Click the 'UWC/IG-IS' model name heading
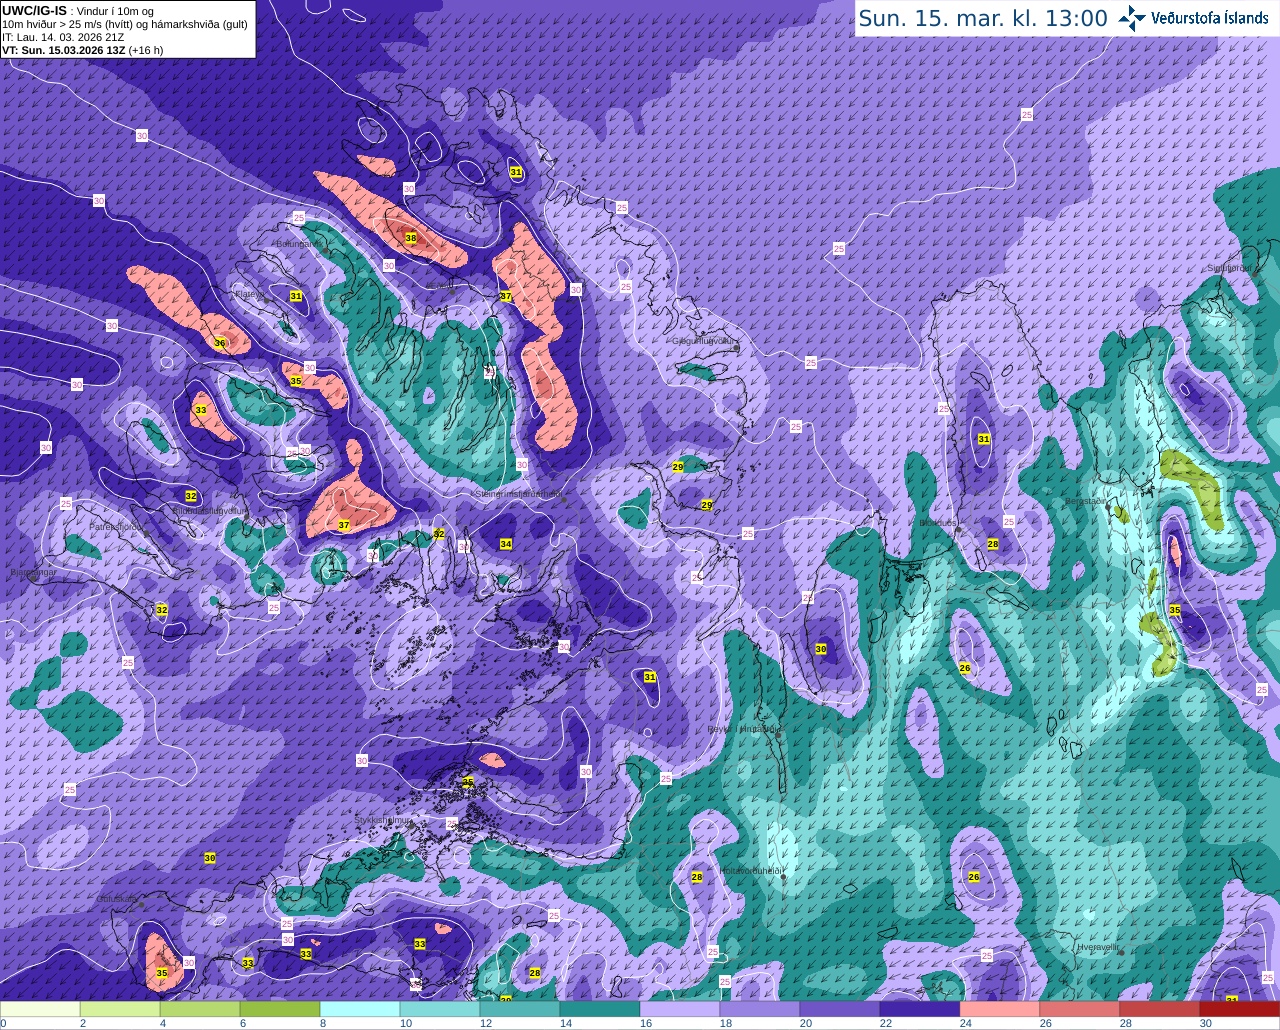This screenshot has width=1280, height=1030. click(x=35, y=10)
